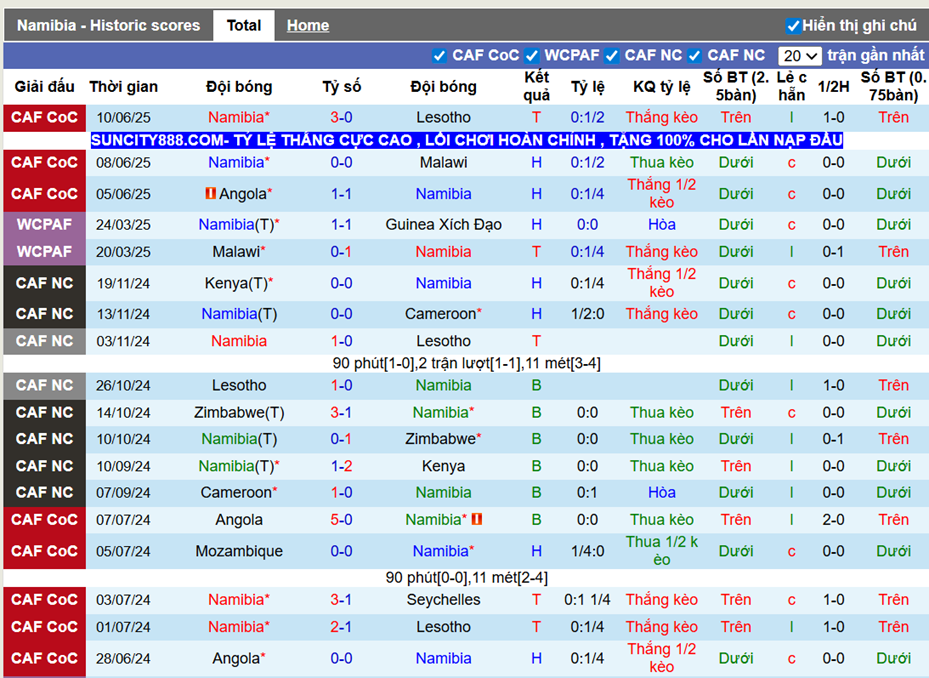Click the Lẻ chẵn column header
The image size is (929, 678).
pyautogui.click(x=792, y=86)
